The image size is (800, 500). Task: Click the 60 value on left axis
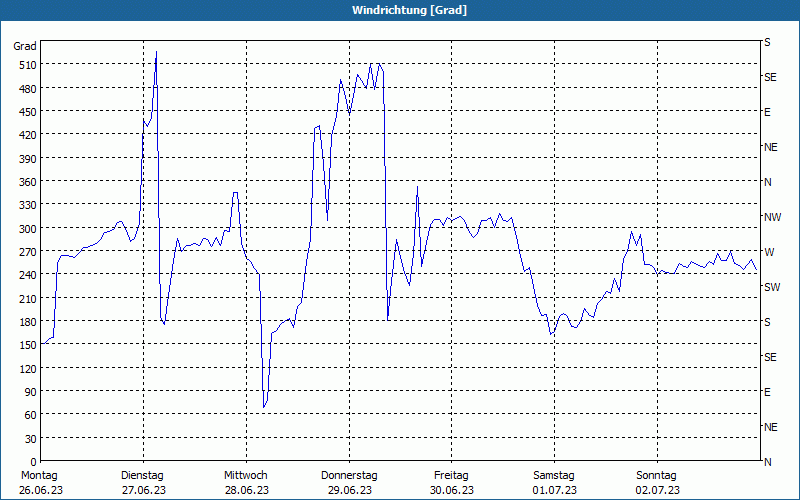coord(30,415)
